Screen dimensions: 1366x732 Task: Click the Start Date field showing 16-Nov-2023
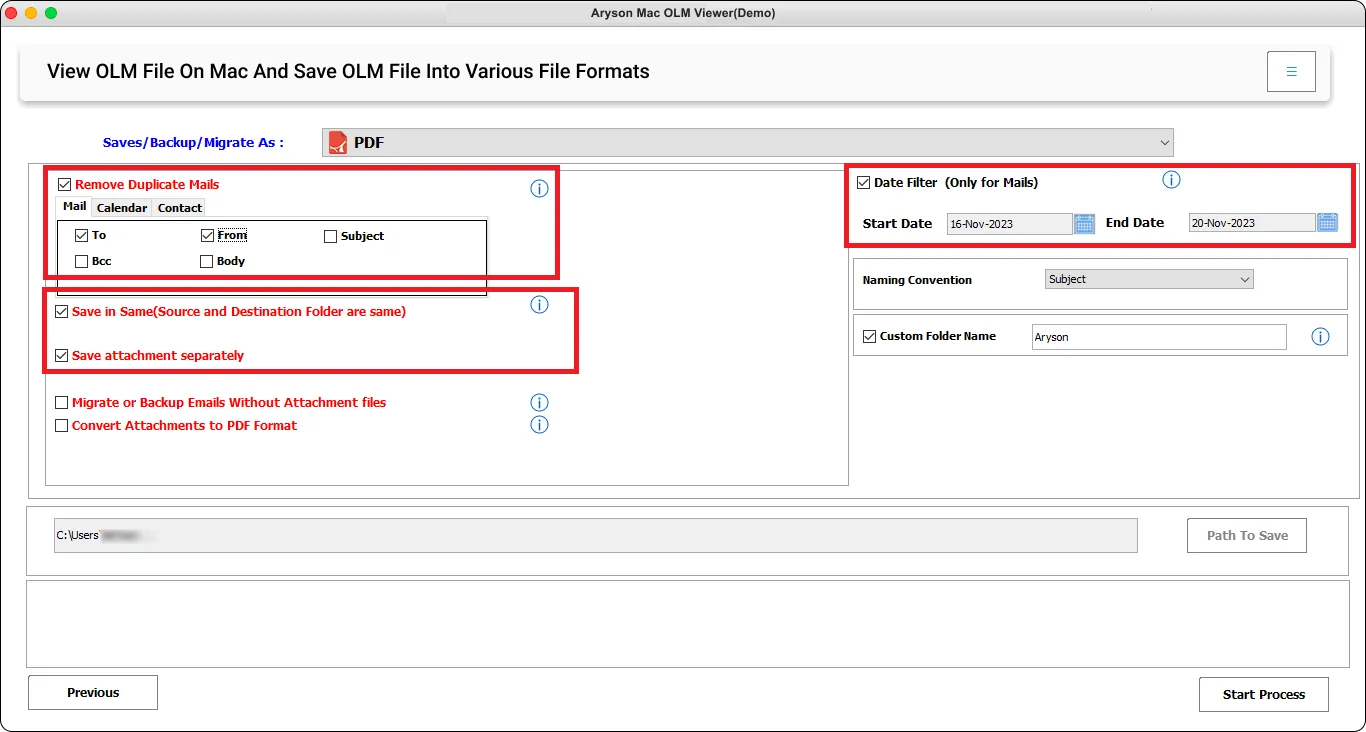coord(1010,224)
